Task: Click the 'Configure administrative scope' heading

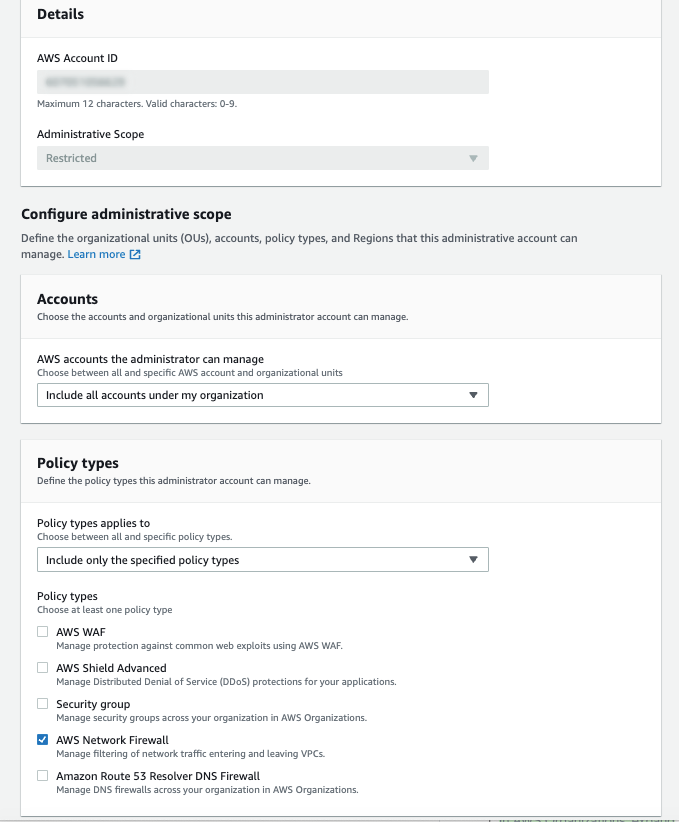Action: click(126, 216)
